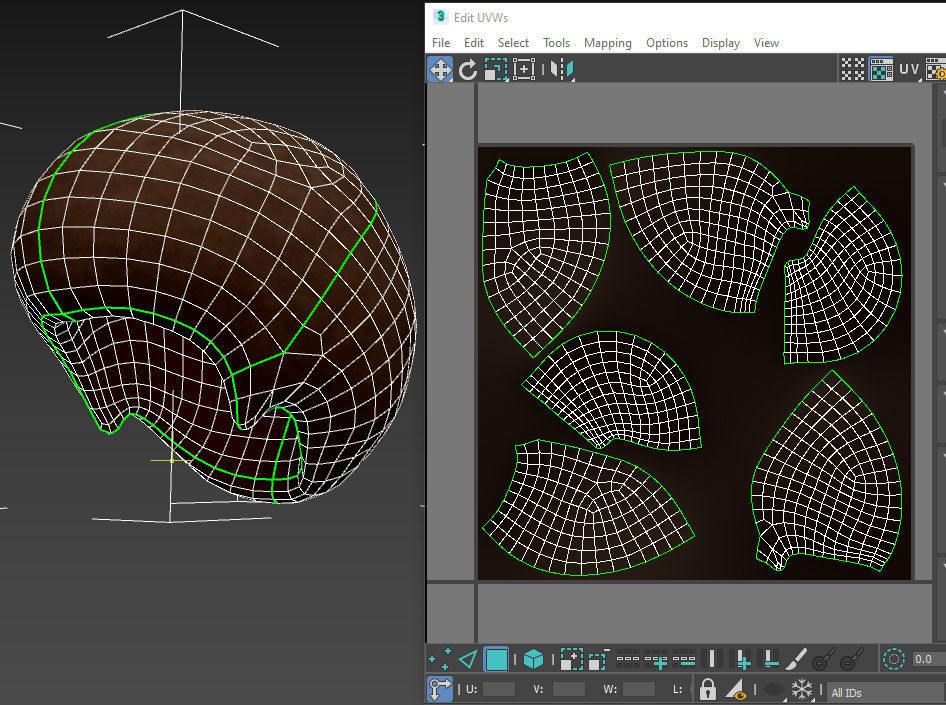Click the shrink paint brush size icon
This screenshot has height=705, width=946.
pyautogui.click(x=851, y=659)
